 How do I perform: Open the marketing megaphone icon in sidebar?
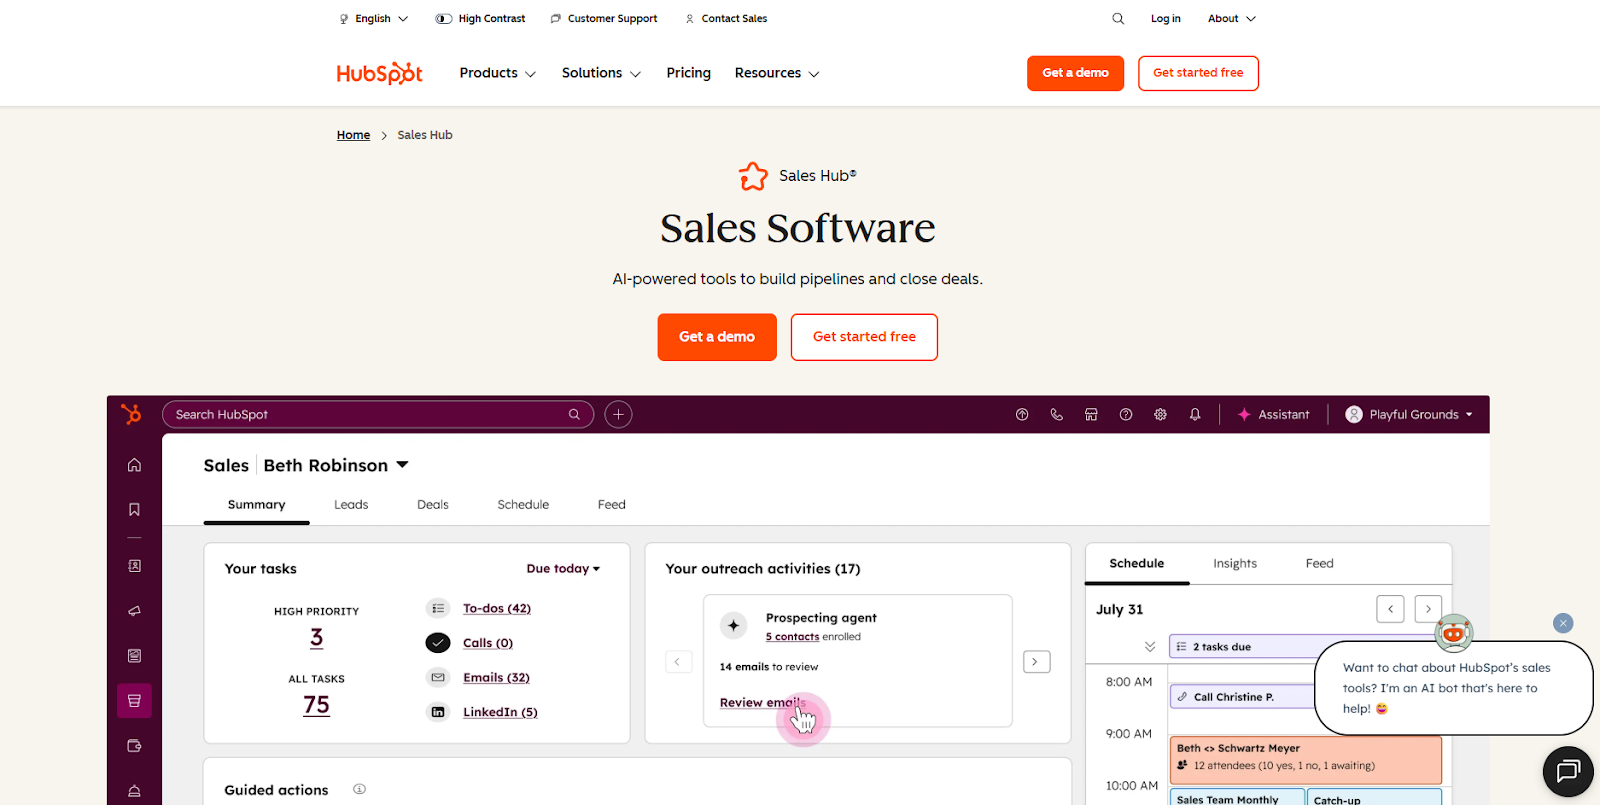(x=134, y=611)
